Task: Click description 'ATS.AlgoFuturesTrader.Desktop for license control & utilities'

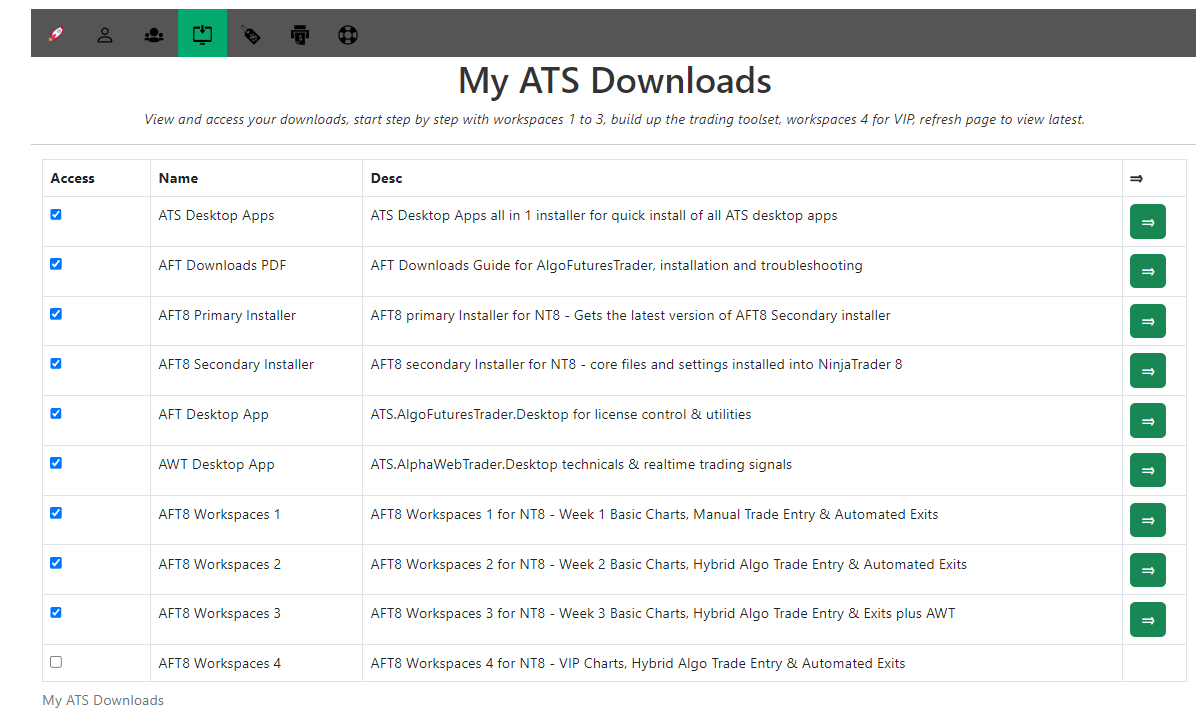Action: (561, 415)
